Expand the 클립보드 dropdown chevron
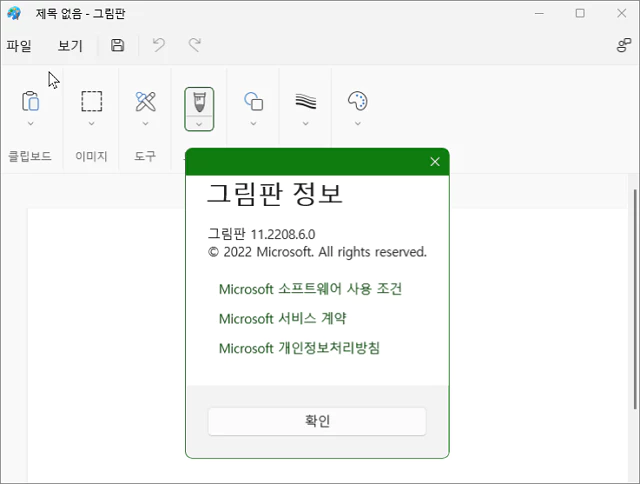Viewport: 640px width, 484px height. [31, 123]
